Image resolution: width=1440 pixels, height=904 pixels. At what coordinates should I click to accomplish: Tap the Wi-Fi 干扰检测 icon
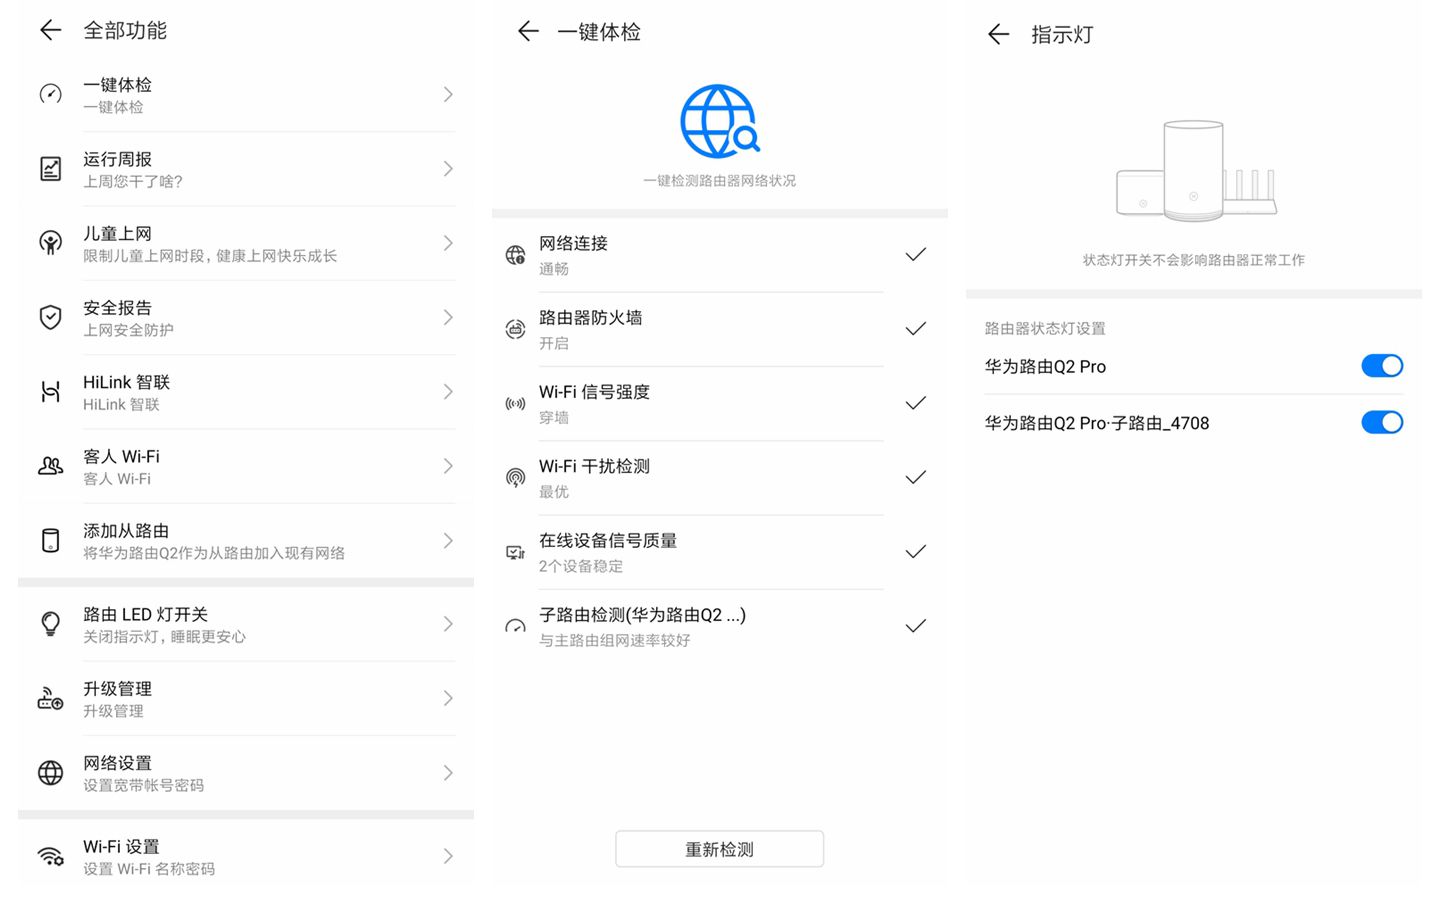point(515,478)
